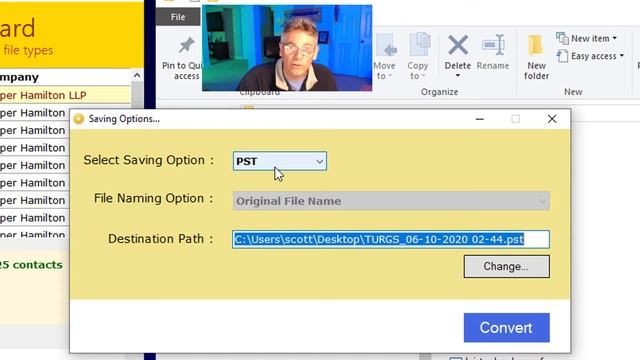Click the '25 contacts' status text
This screenshot has width=640, height=360.
(31, 265)
